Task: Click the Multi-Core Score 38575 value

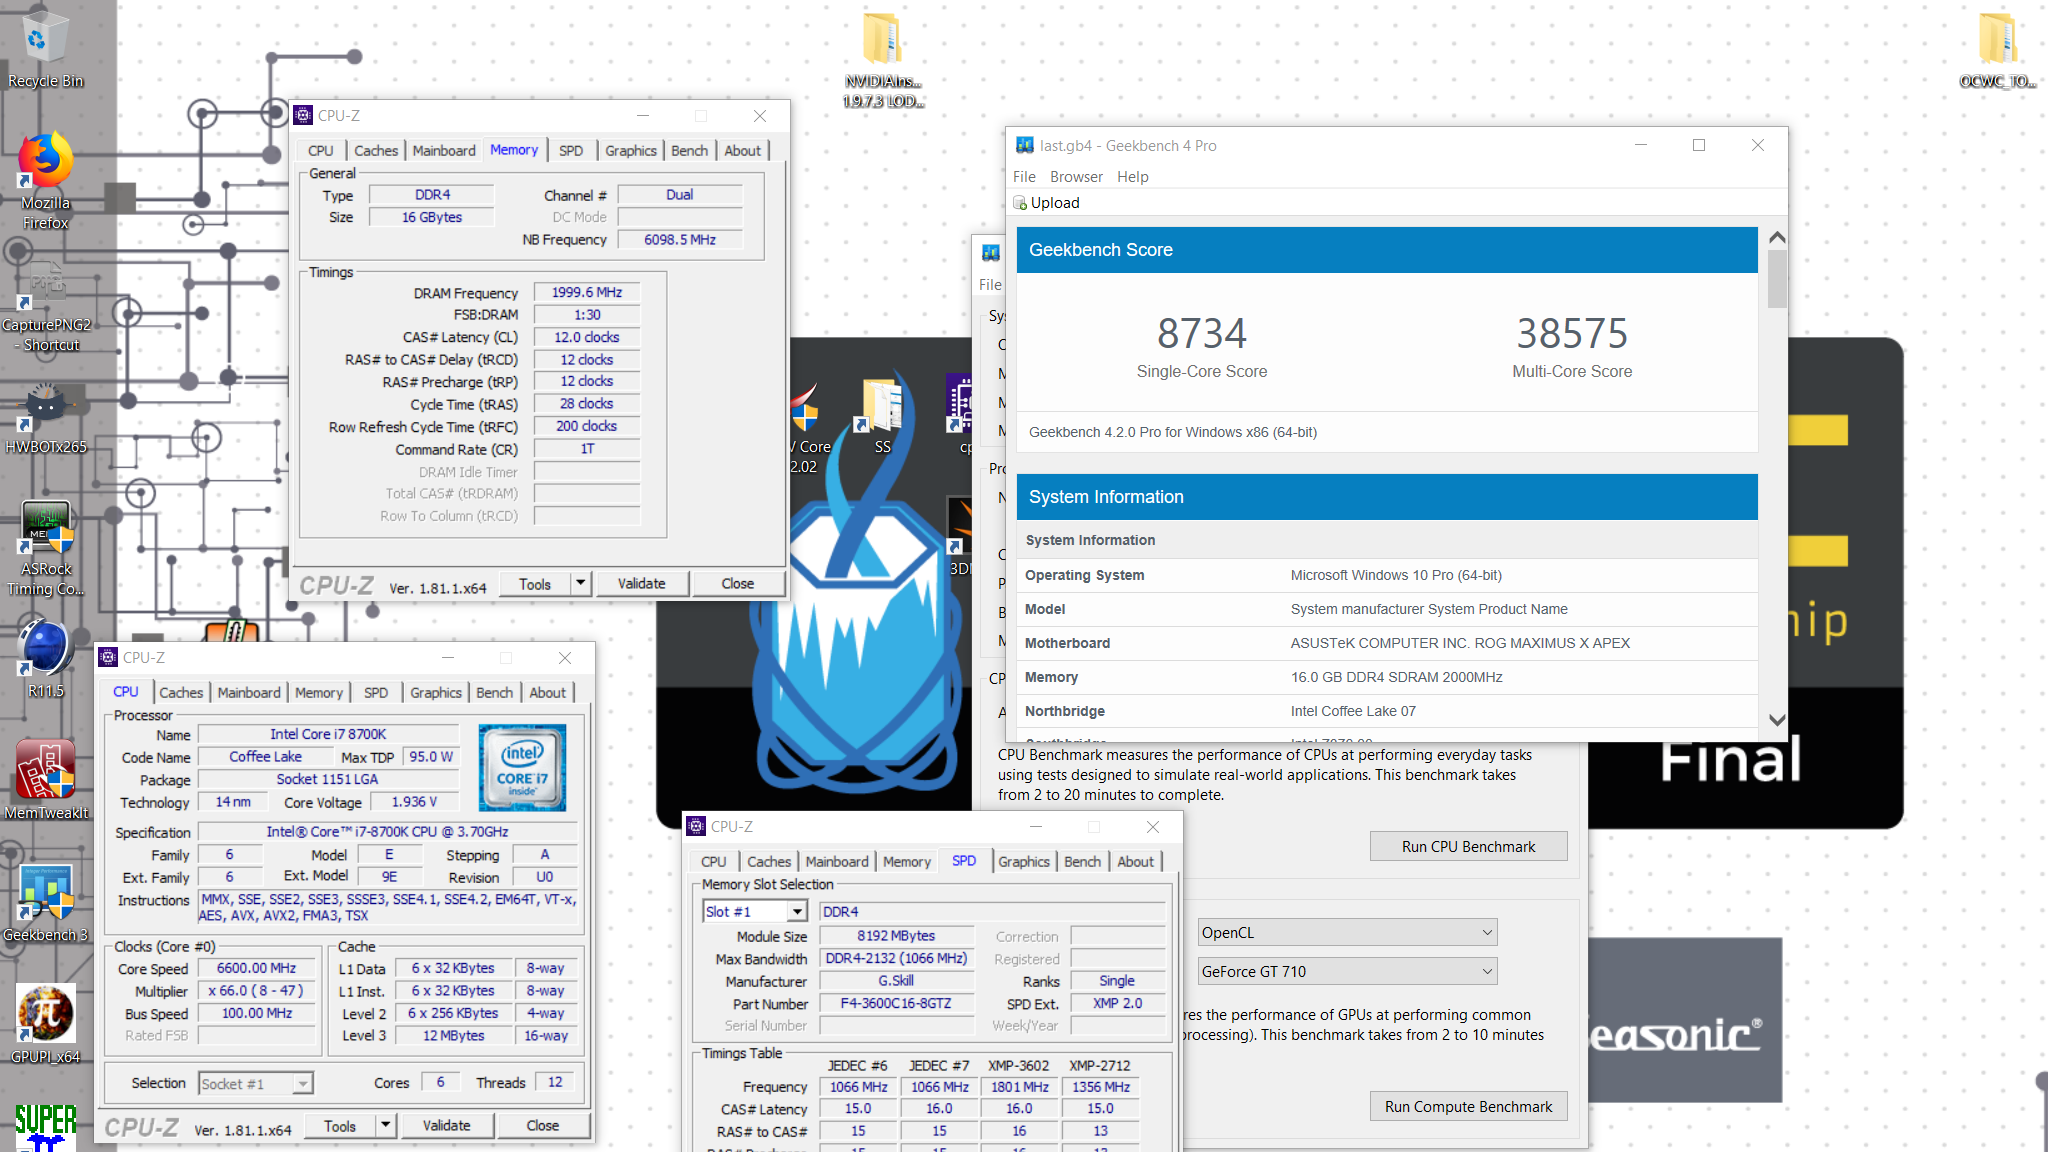Action: (1572, 334)
